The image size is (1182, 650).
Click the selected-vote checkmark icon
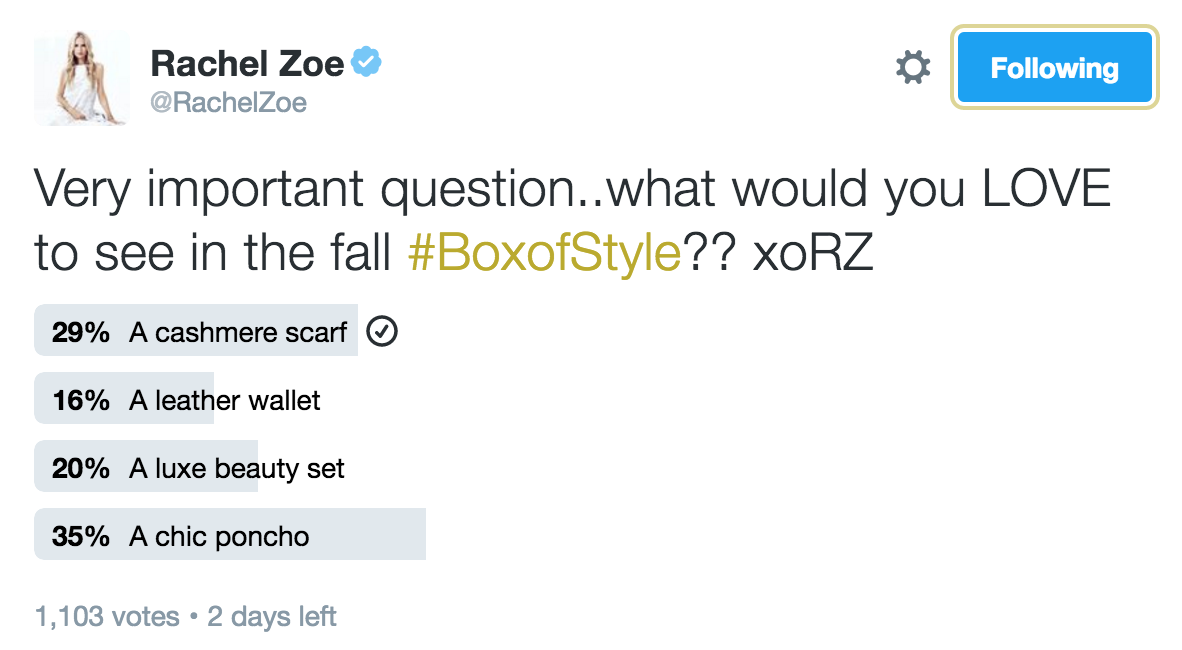click(382, 332)
